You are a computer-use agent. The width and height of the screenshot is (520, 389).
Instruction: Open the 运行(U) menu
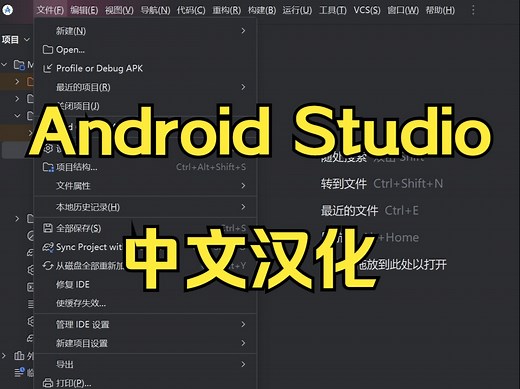(297, 10)
